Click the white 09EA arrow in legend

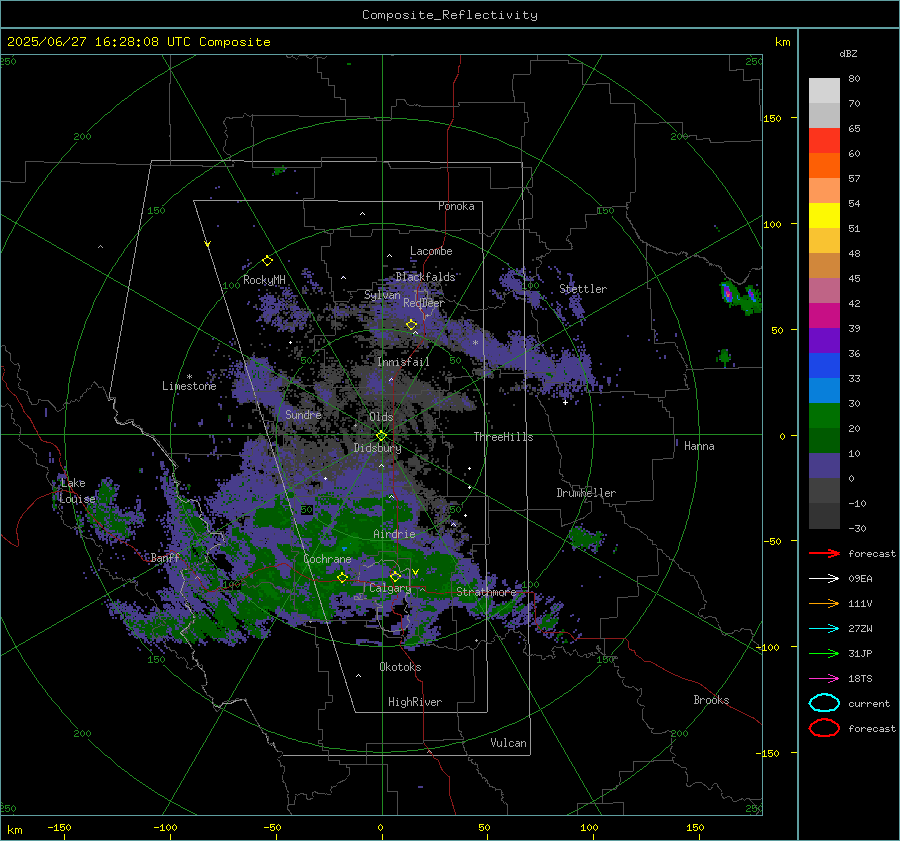click(x=824, y=579)
